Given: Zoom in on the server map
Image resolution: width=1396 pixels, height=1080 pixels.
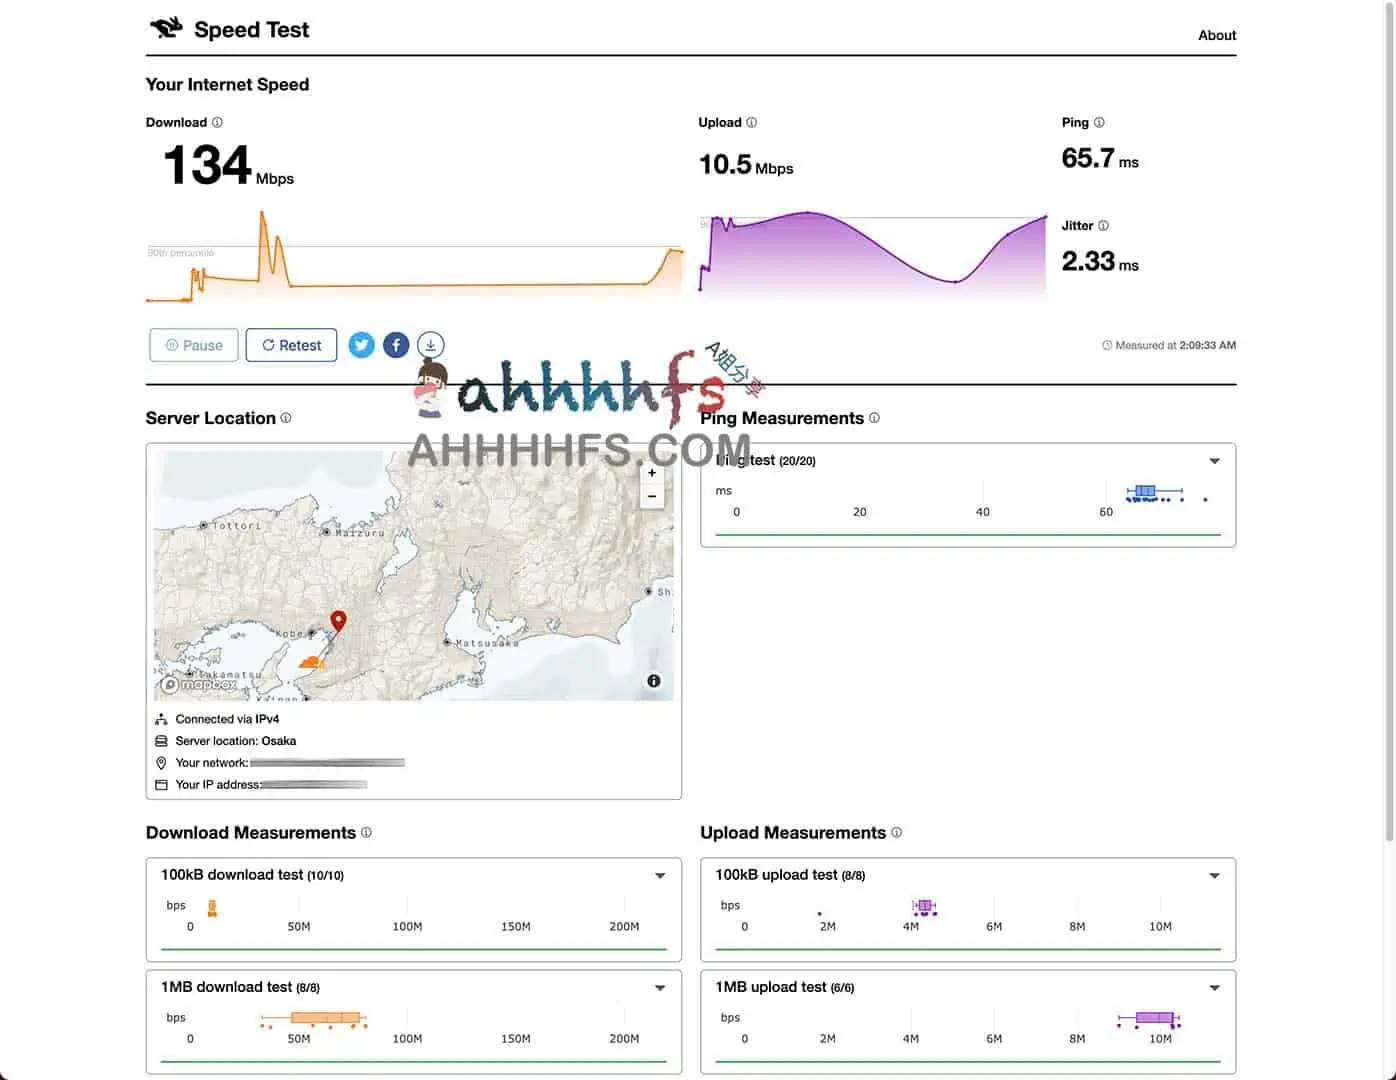Looking at the screenshot, I should point(652,473).
